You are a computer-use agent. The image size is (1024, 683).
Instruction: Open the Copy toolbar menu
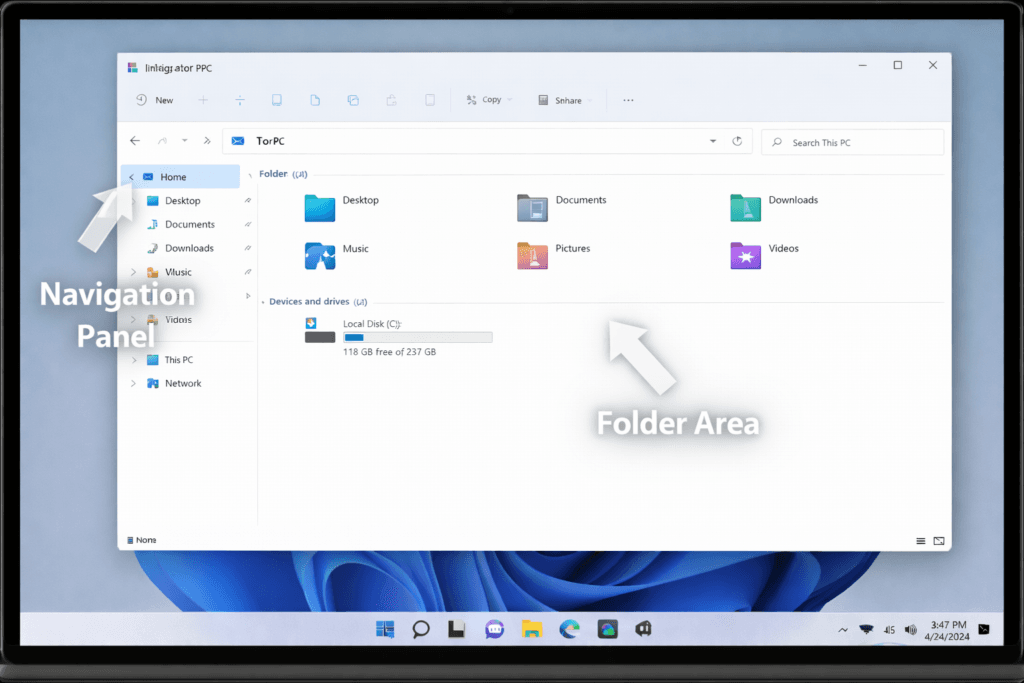(489, 100)
